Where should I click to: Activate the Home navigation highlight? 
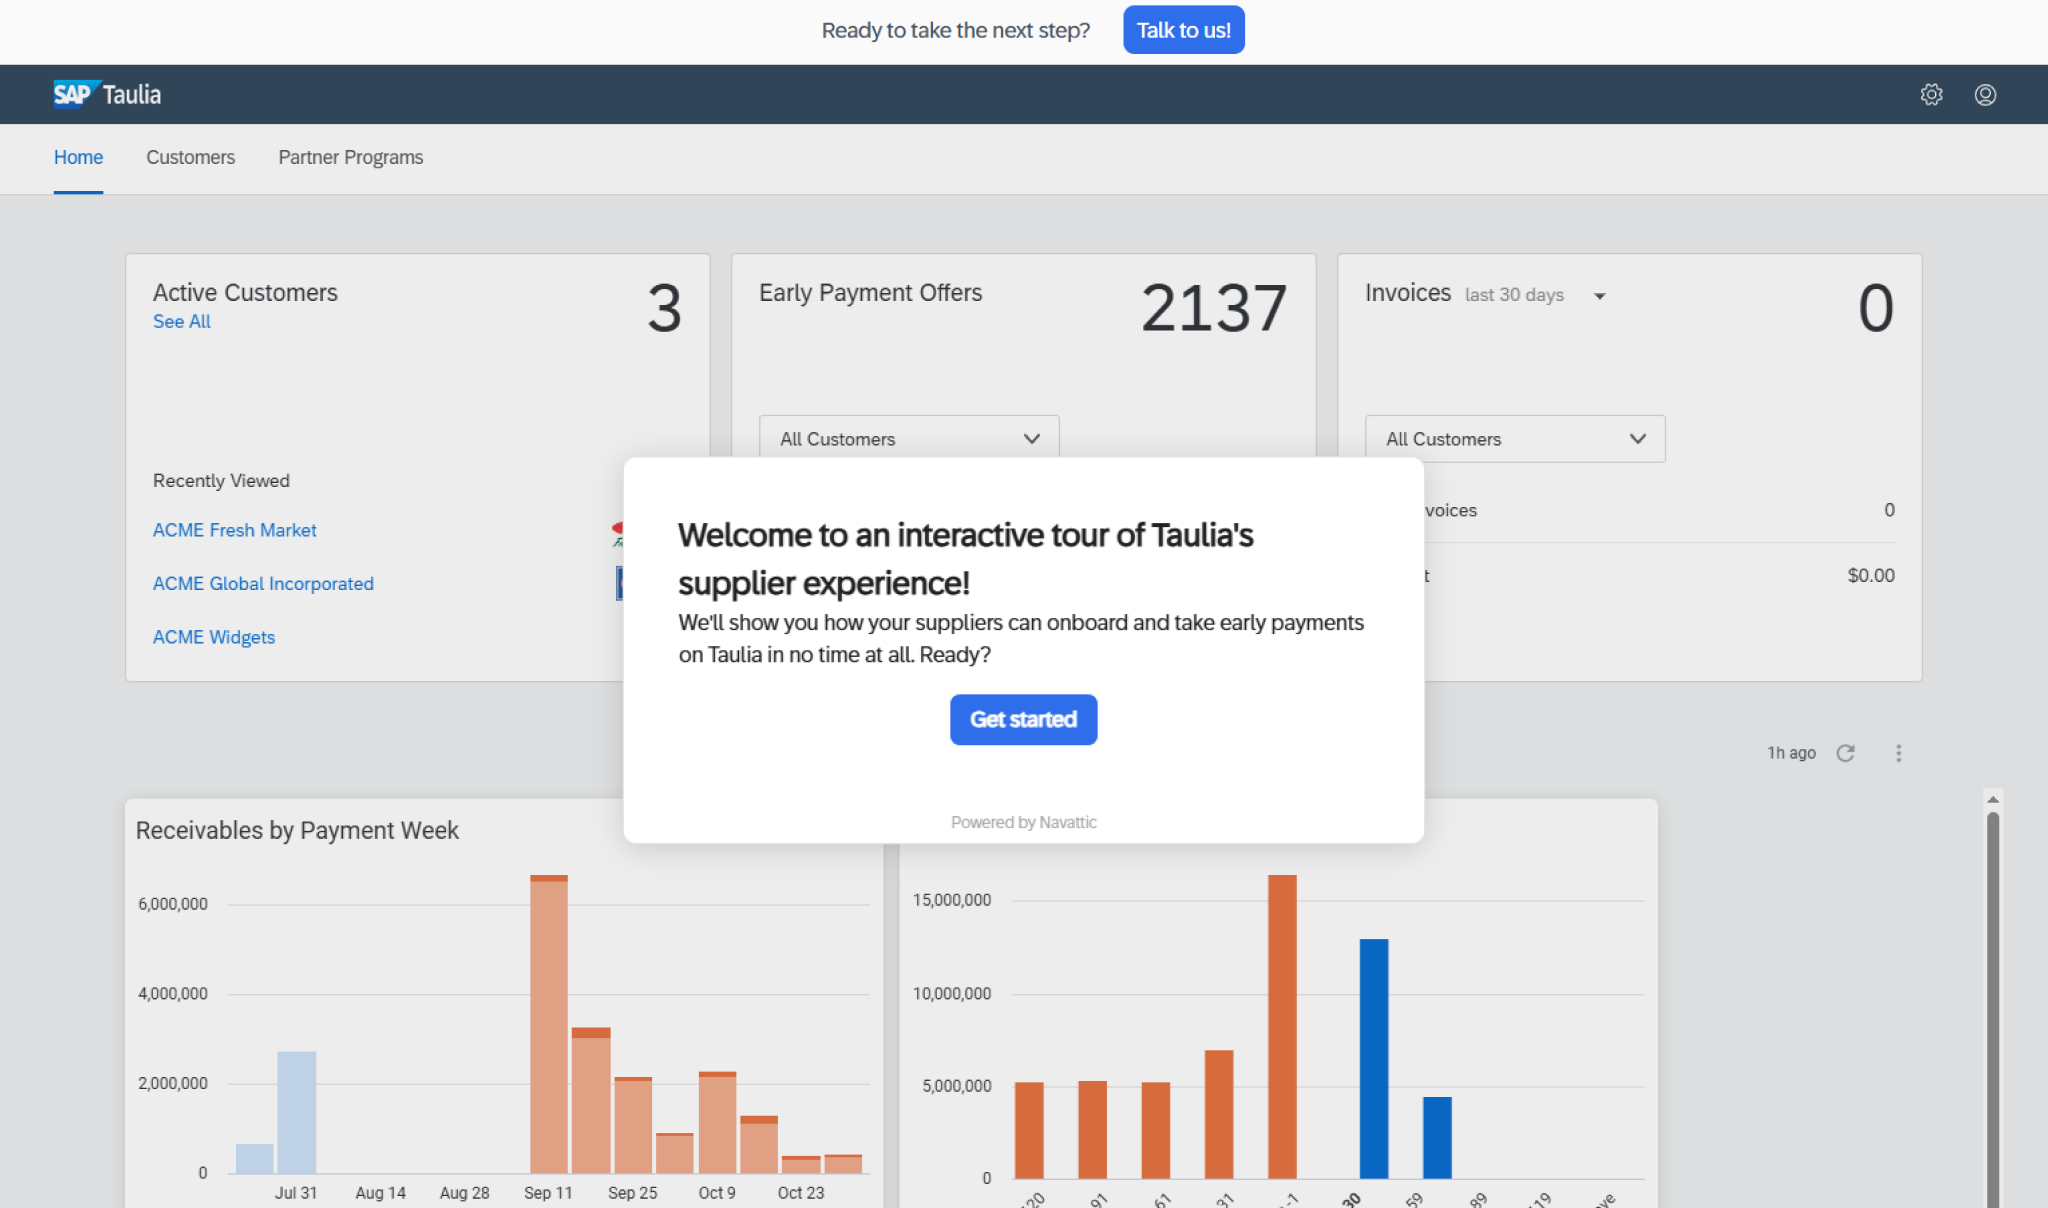click(x=78, y=157)
